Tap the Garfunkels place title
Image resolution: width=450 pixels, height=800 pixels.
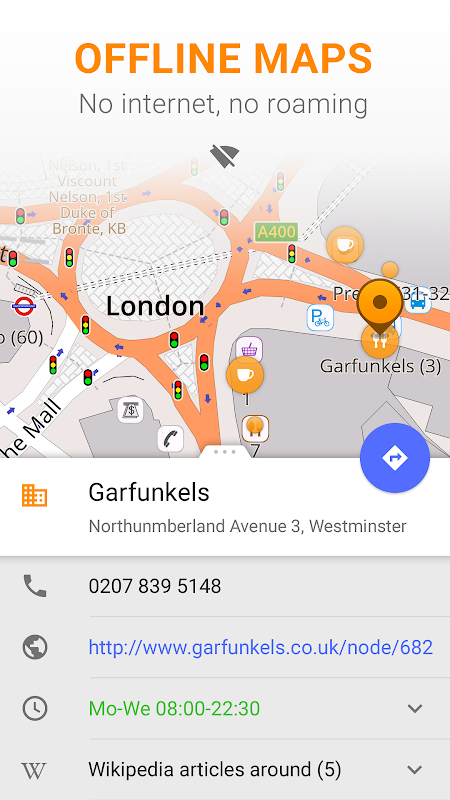coord(149,493)
